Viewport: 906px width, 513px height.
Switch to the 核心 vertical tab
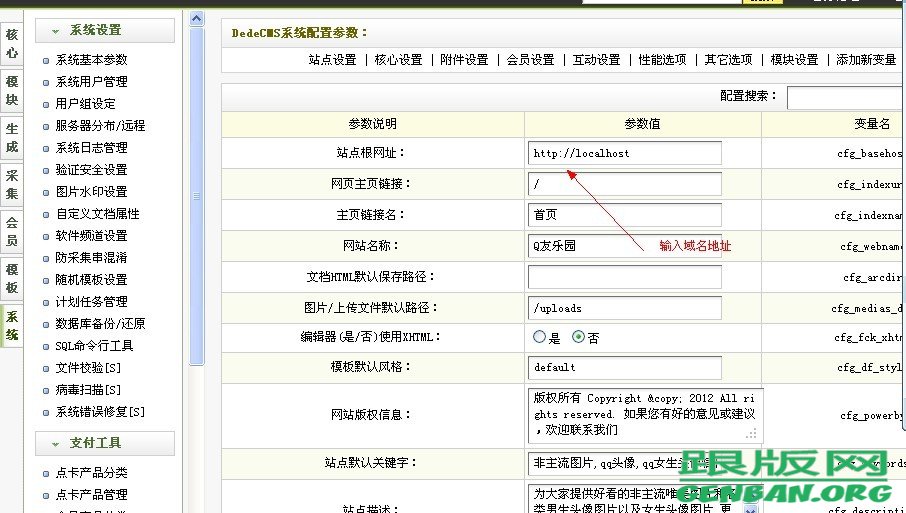(x=12, y=44)
